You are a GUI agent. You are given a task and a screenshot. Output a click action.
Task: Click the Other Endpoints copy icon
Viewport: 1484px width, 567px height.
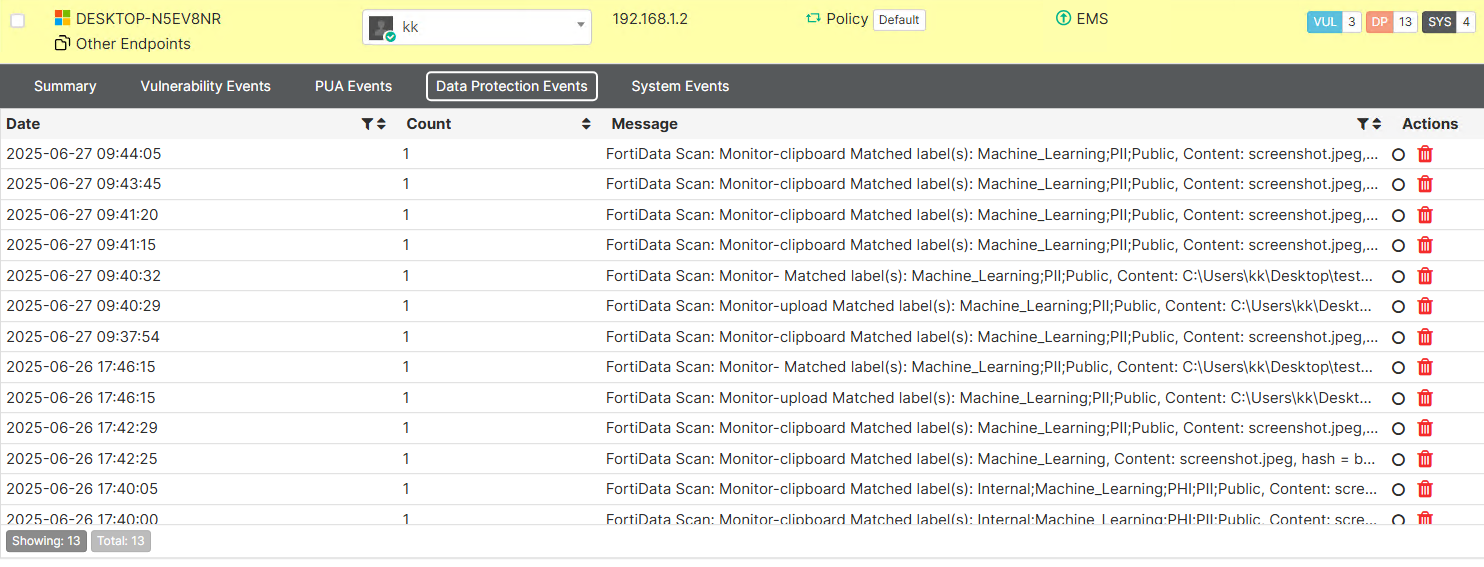click(x=62, y=44)
